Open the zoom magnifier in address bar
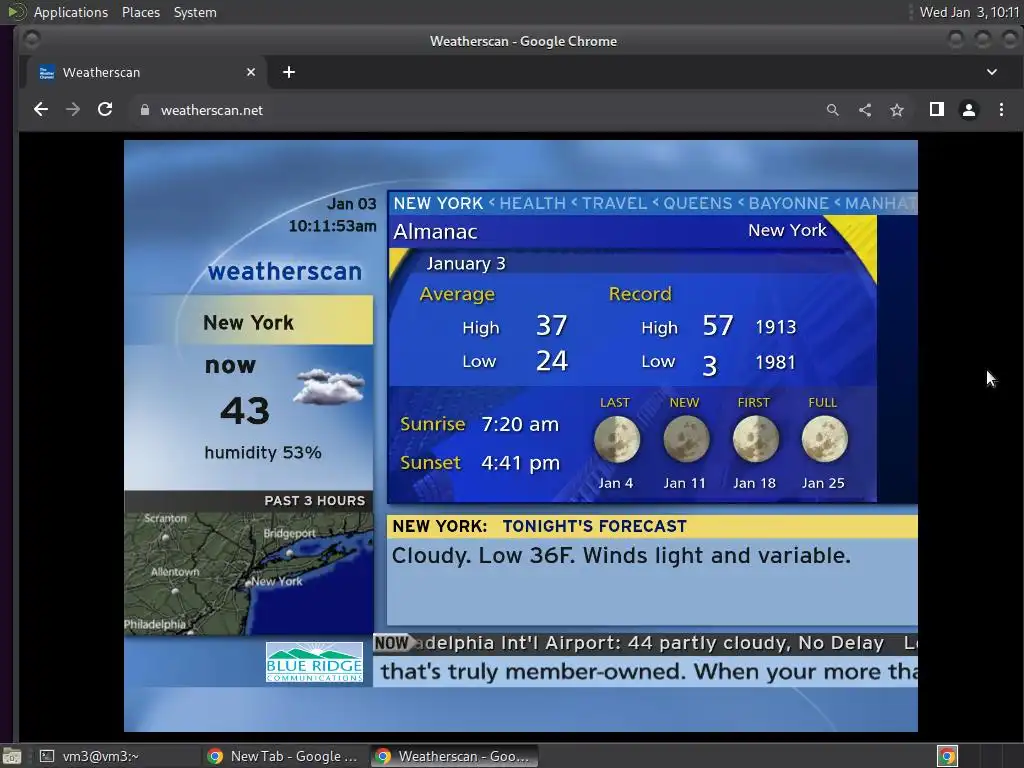 point(832,110)
